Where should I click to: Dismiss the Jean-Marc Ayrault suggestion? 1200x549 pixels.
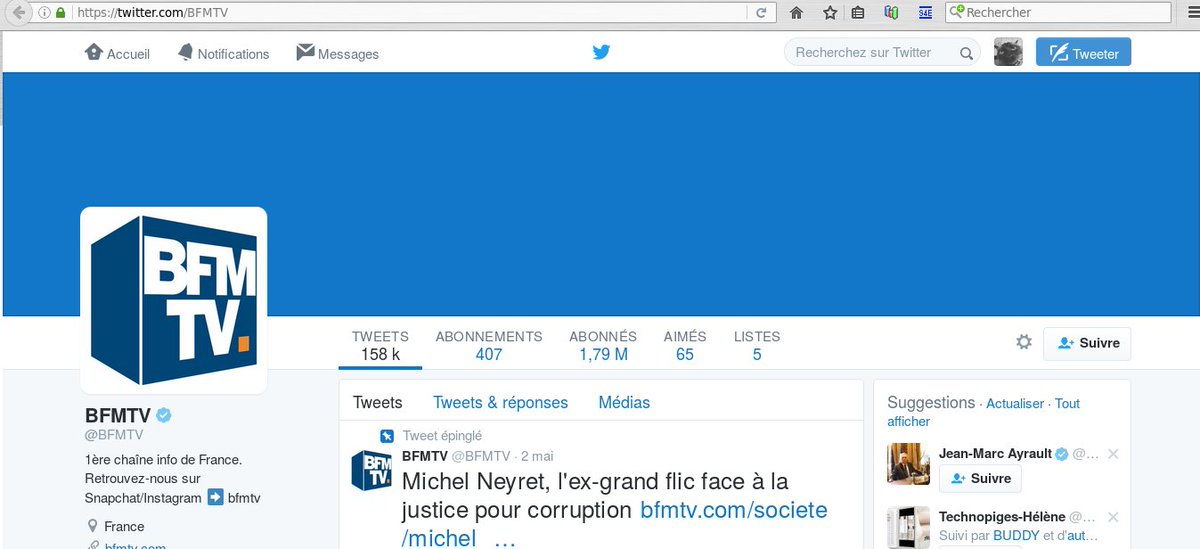1113,454
